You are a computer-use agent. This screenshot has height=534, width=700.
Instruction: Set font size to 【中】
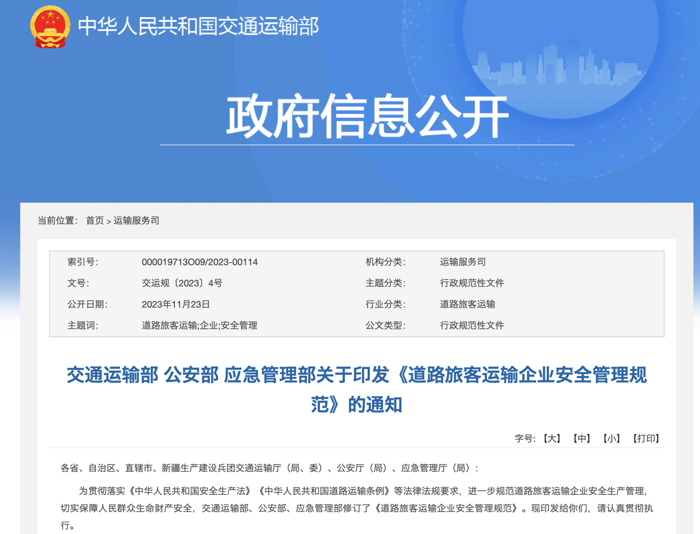(x=582, y=438)
